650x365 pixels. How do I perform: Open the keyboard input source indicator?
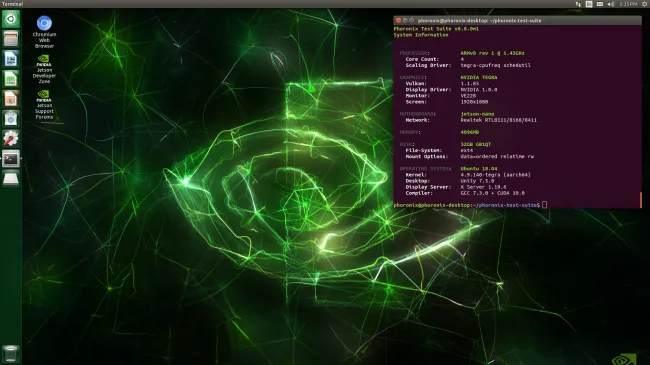click(589, 4)
